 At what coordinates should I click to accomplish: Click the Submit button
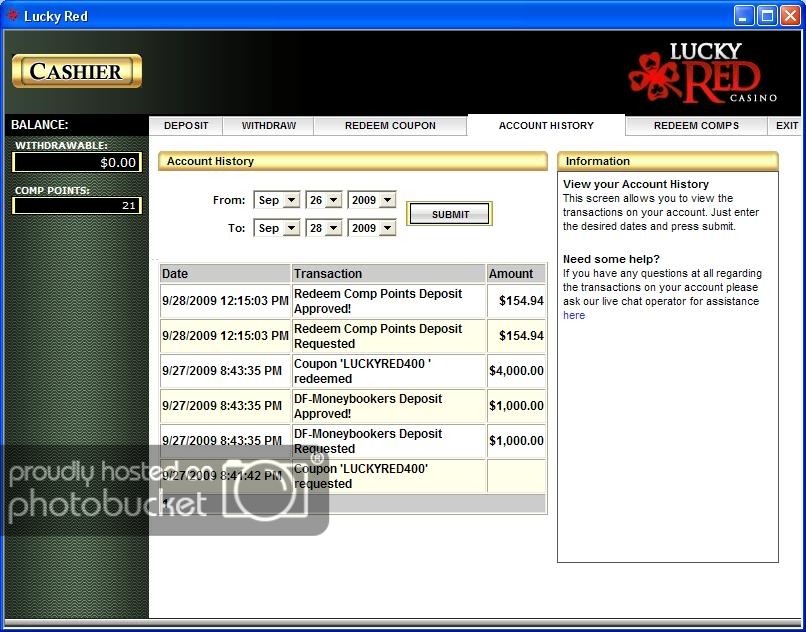tap(450, 214)
